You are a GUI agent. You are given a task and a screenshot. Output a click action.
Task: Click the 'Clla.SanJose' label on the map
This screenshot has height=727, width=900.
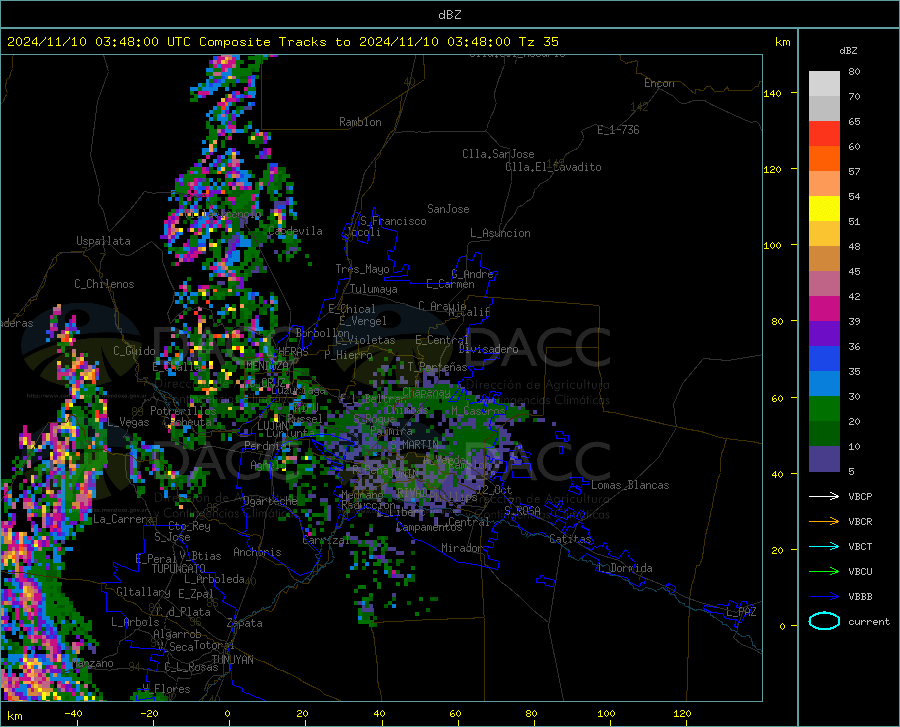(x=498, y=154)
